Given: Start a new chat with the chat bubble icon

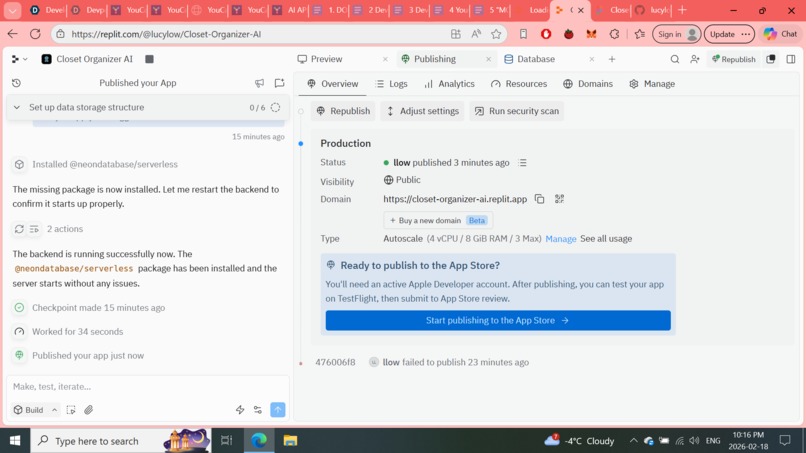Looking at the screenshot, I should 279,83.
